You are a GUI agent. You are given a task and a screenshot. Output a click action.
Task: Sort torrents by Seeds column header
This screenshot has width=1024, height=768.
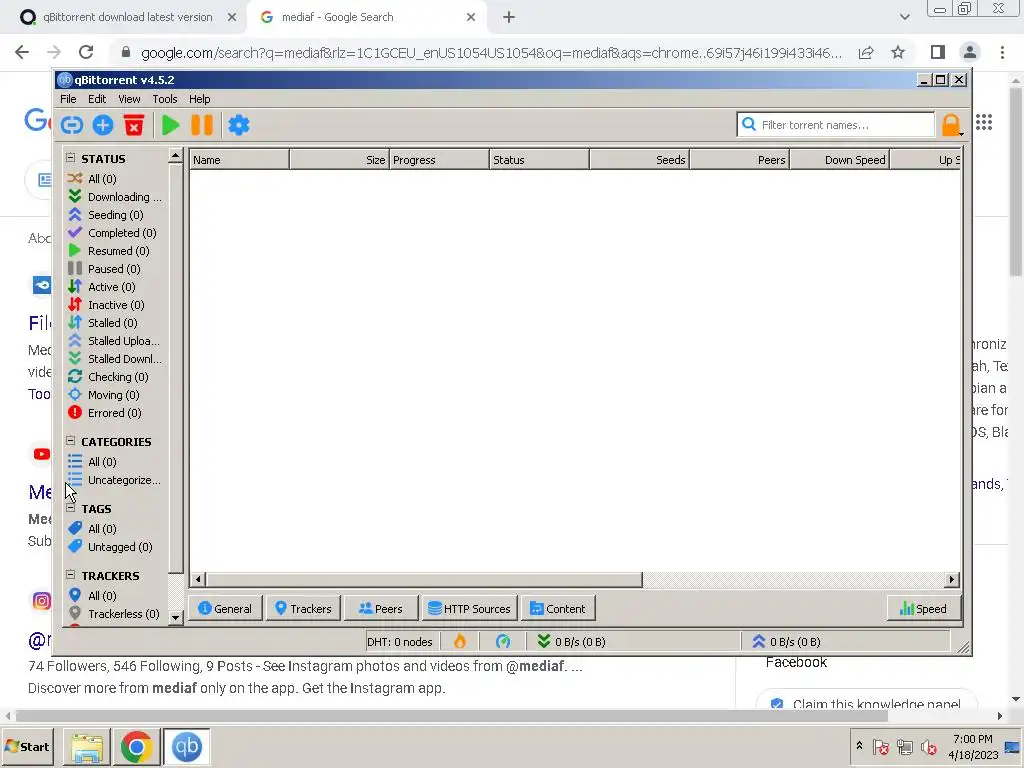point(639,160)
